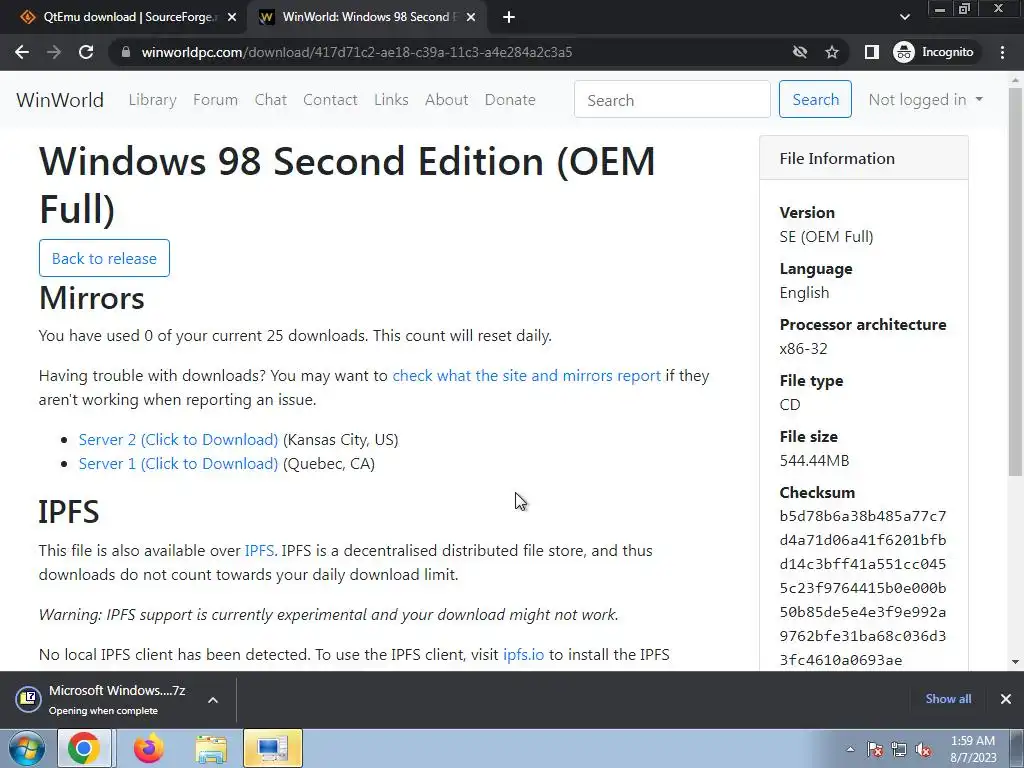
Task: Click the computer monitor taskbar app
Action: [272, 748]
